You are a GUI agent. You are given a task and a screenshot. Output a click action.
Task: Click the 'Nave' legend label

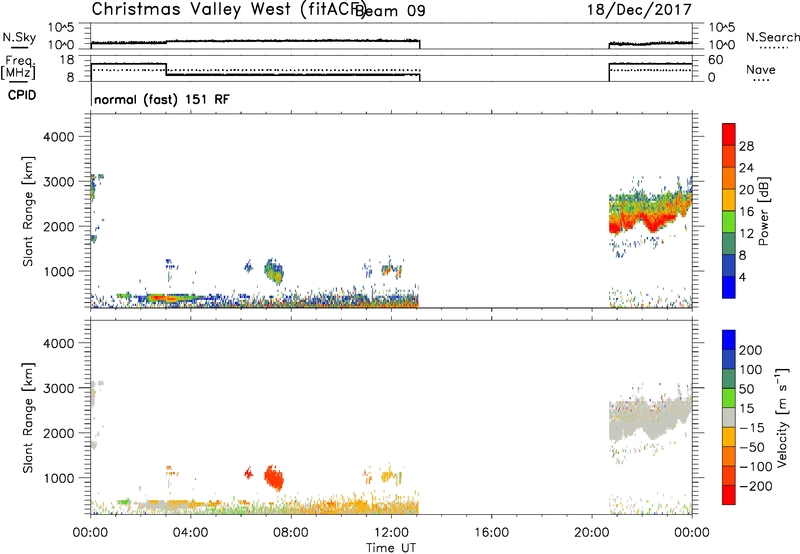(x=761, y=70)
